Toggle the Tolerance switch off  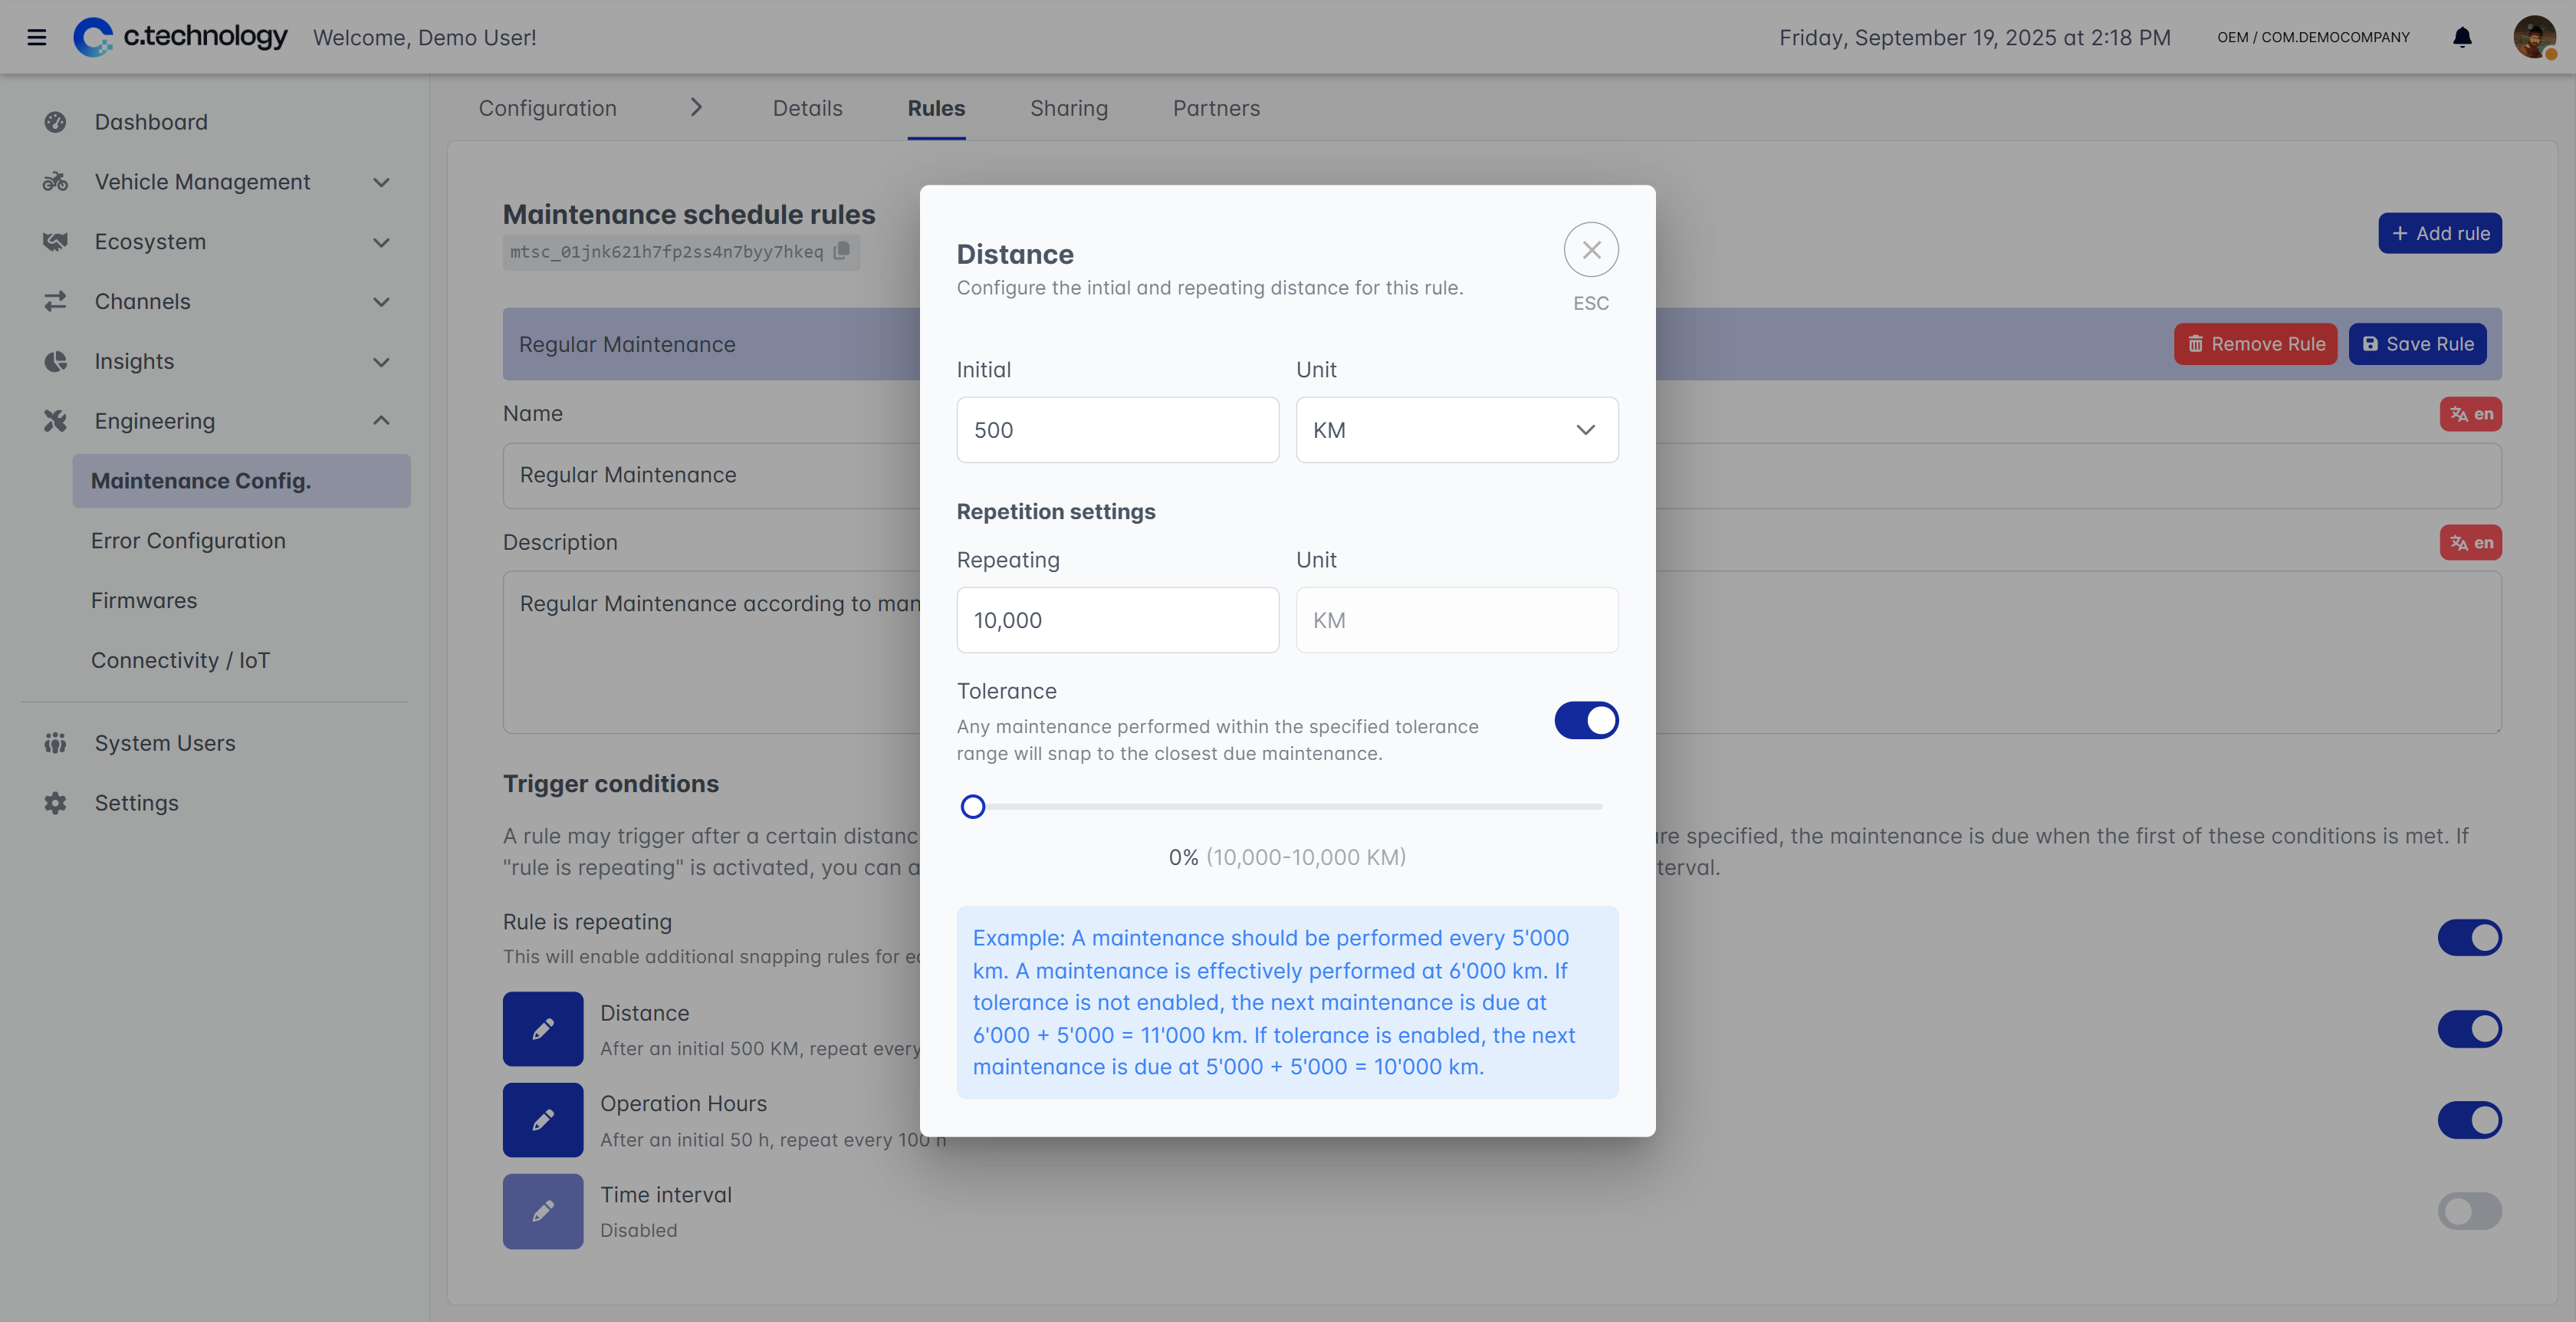[x=1586, y=720]
